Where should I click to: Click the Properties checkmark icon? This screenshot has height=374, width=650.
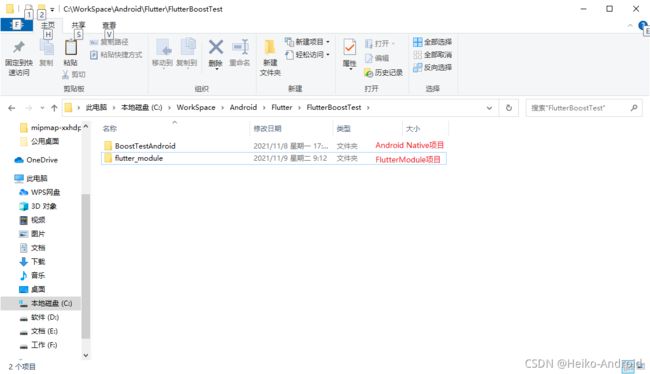click(x=349, y=48)
